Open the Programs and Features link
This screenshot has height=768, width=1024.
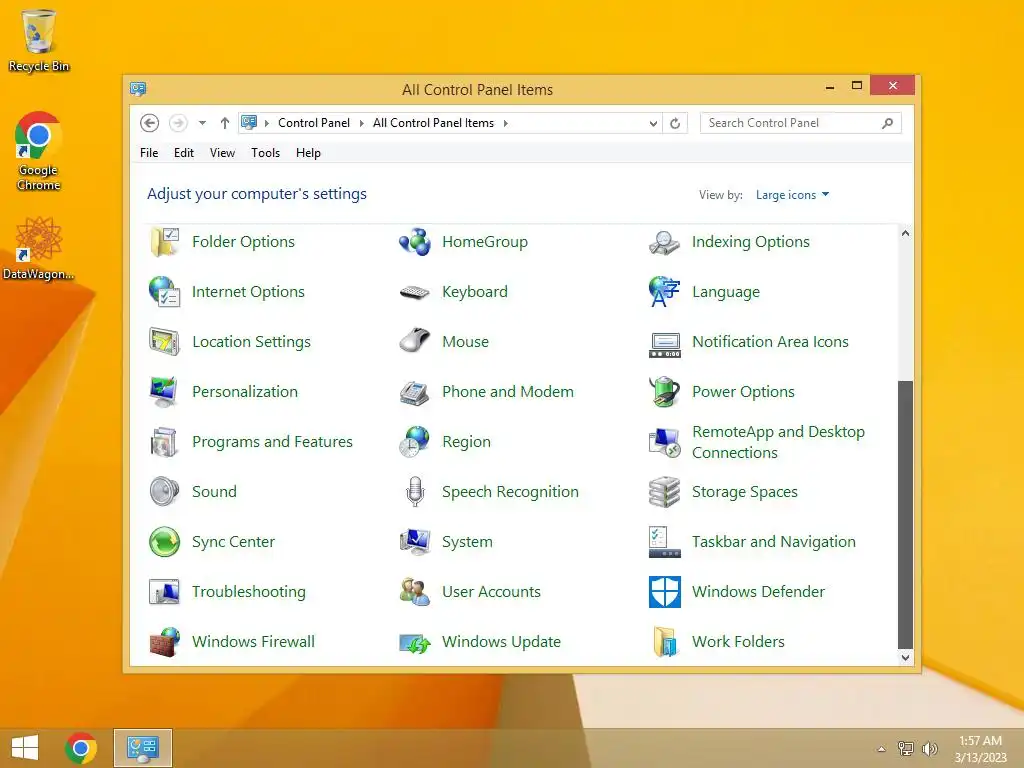click(x=272, y=442)
